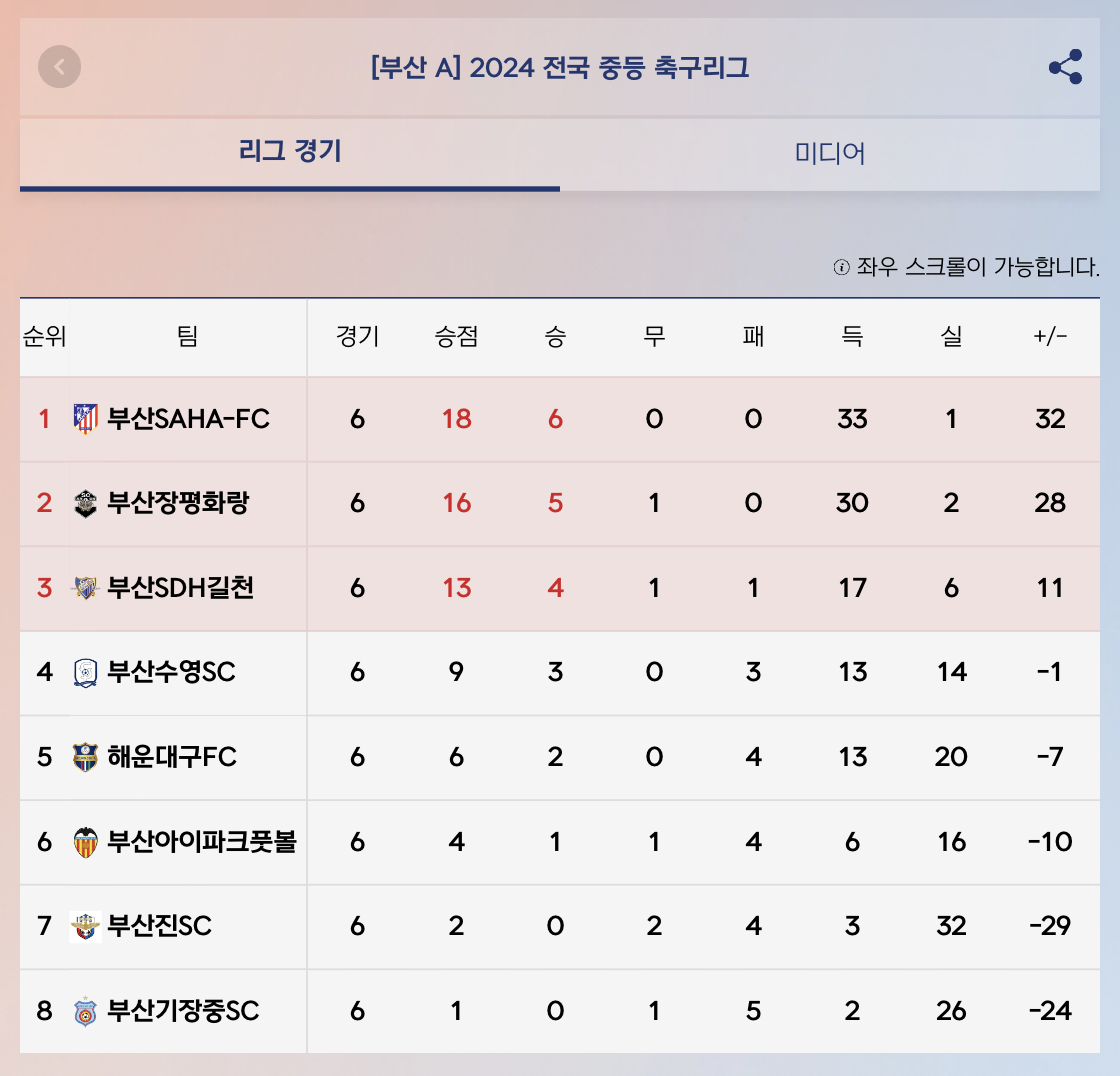Click the info icon beside scroll notice
This screenshot has height=1076, width=1120.
[841, 268]
